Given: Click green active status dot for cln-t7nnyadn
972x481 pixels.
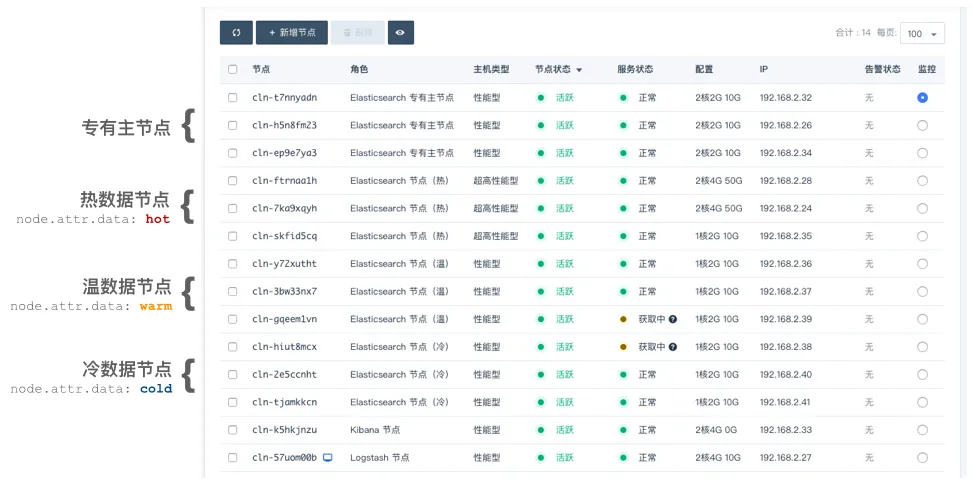Looking at the screenshot, I should [541, 98].
